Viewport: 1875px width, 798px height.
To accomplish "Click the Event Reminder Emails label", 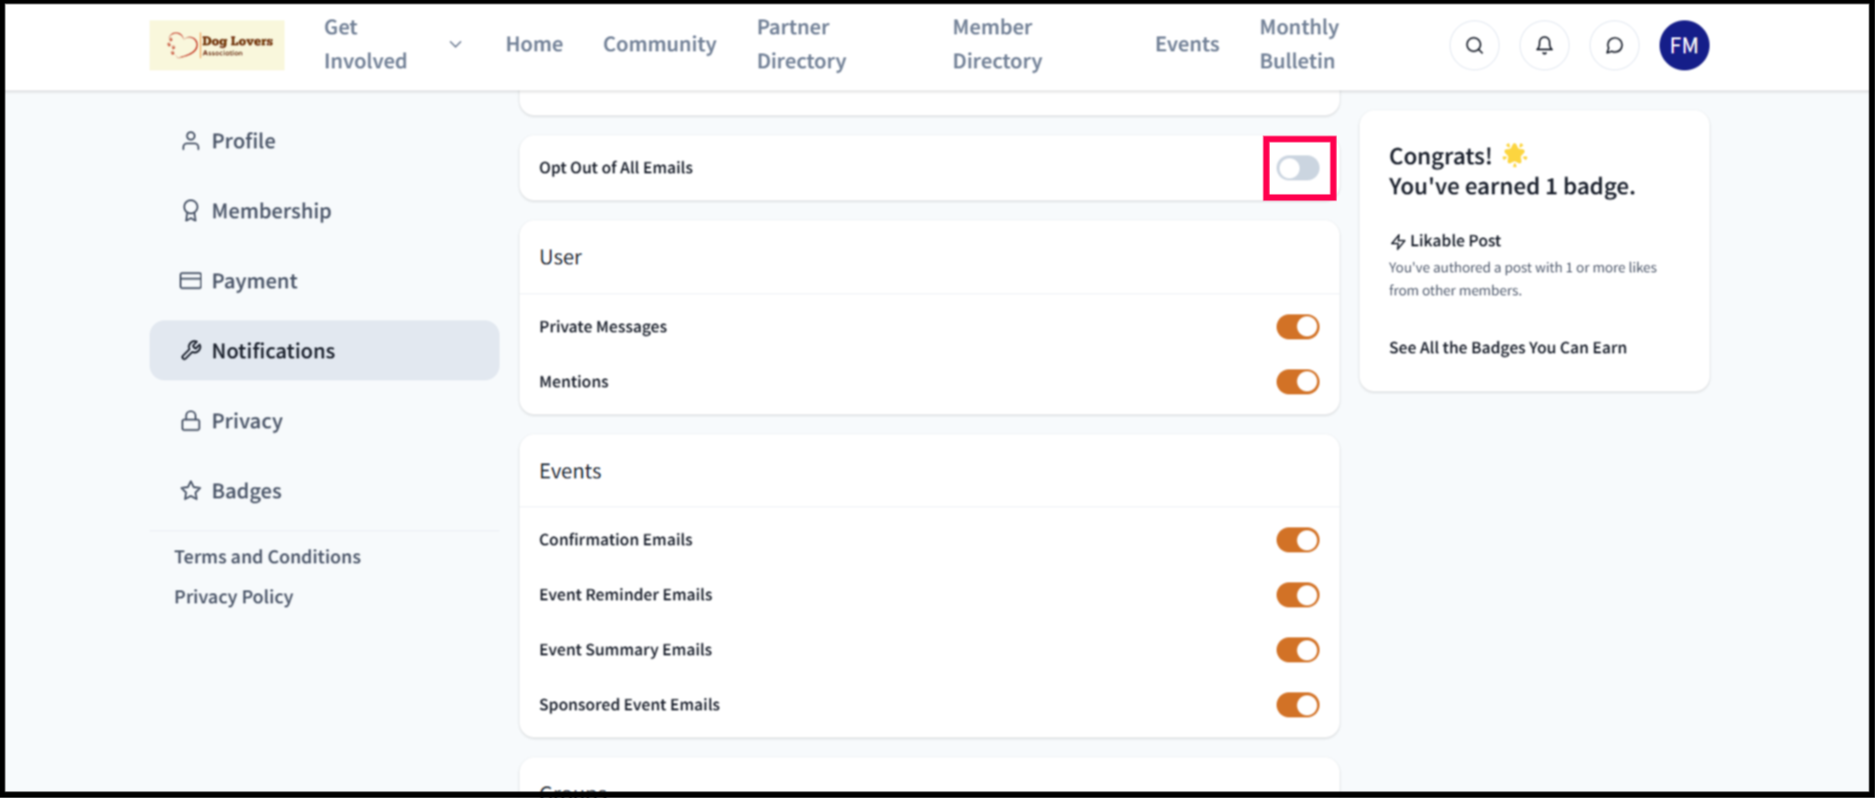I will (x=625, y=595).
